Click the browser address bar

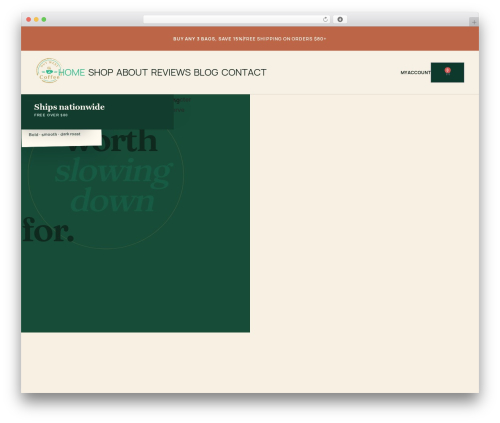[237, 20]
